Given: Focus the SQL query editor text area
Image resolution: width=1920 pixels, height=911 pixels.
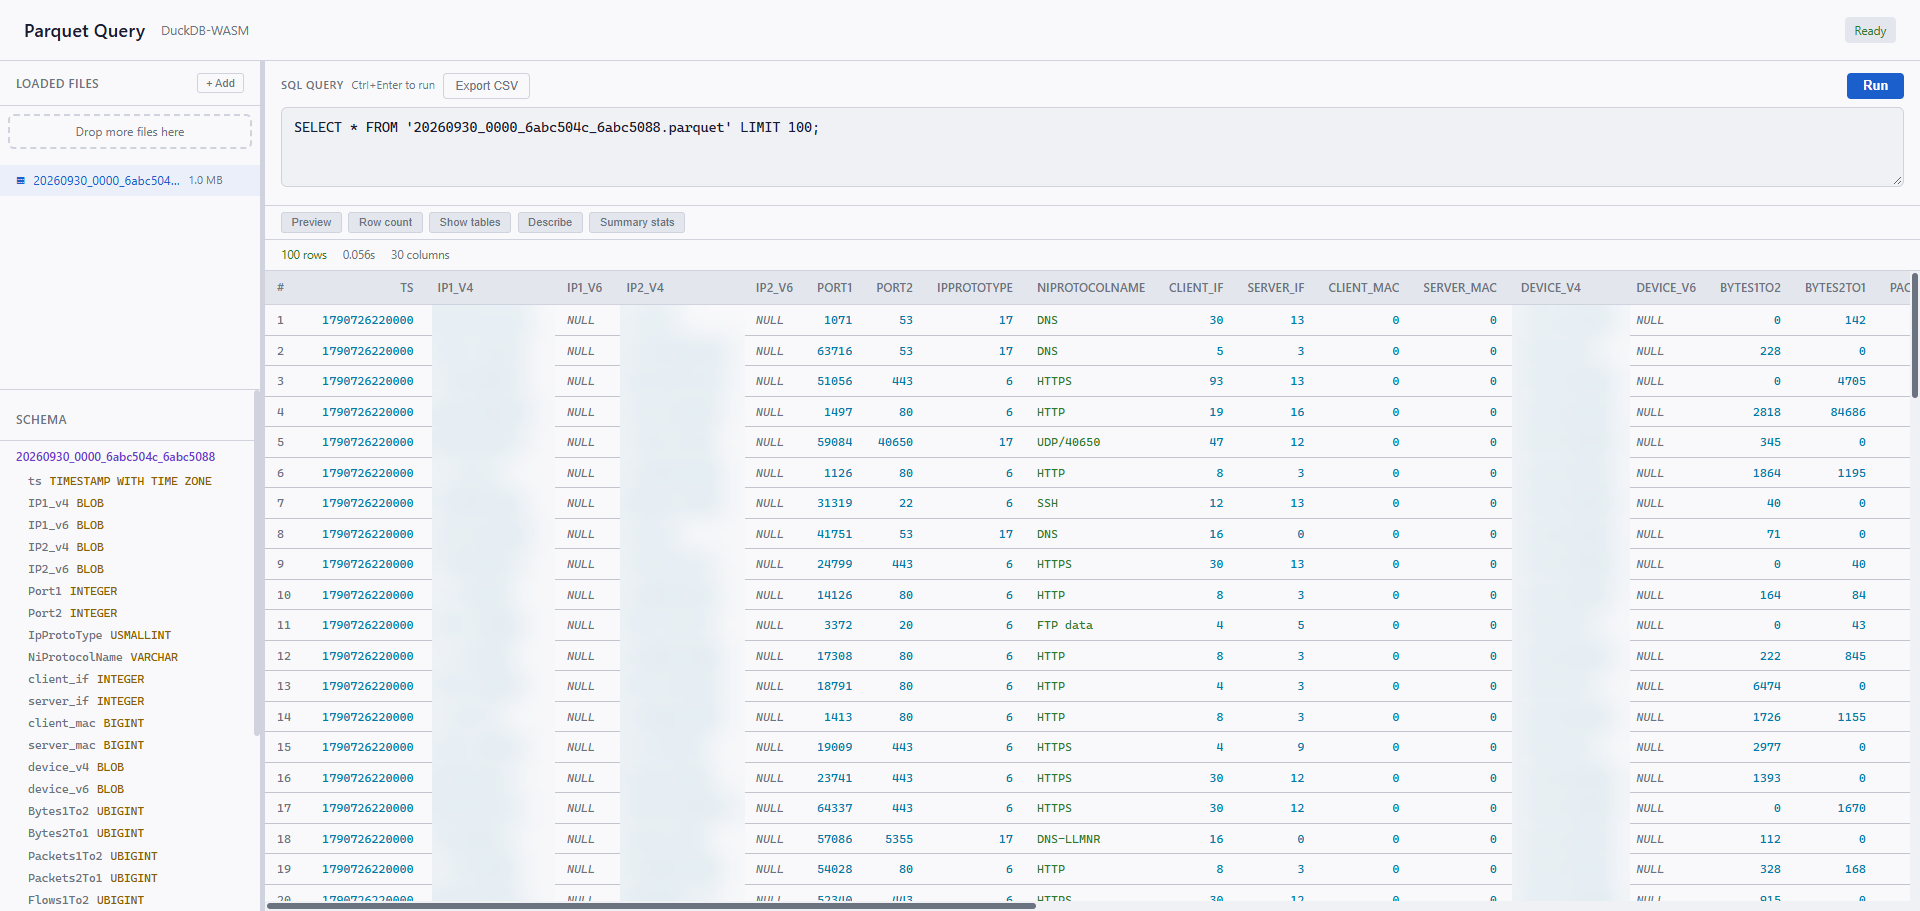Looking at the screenshot, I should 1091,147.
